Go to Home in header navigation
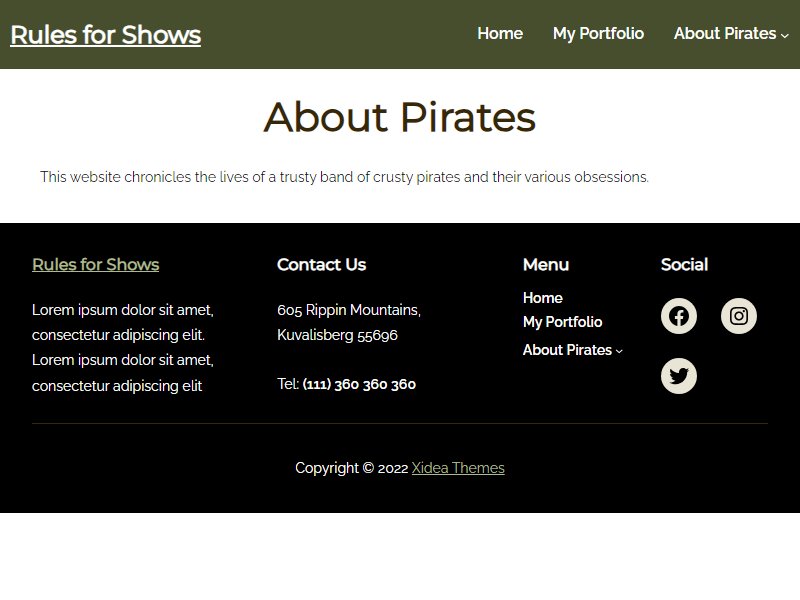 (500, 34)
